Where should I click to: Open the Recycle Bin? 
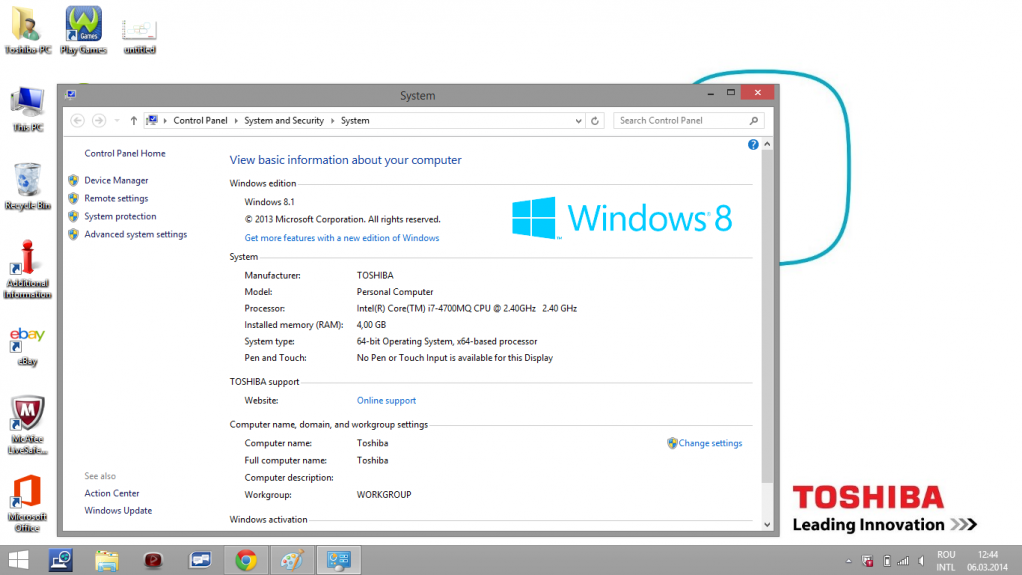[x=27, y=186]
